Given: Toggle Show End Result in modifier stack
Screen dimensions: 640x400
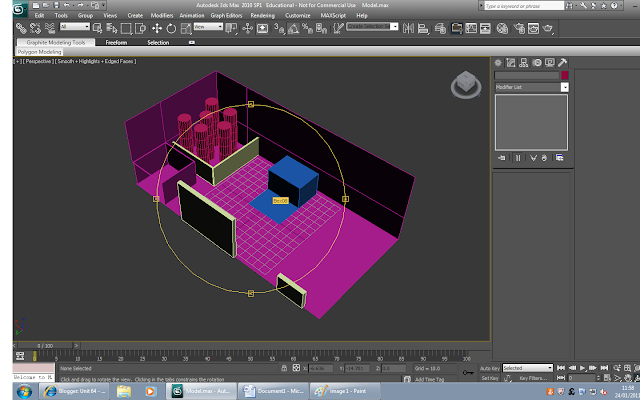Looking at the screenshot, I should (x=518, y=157).
